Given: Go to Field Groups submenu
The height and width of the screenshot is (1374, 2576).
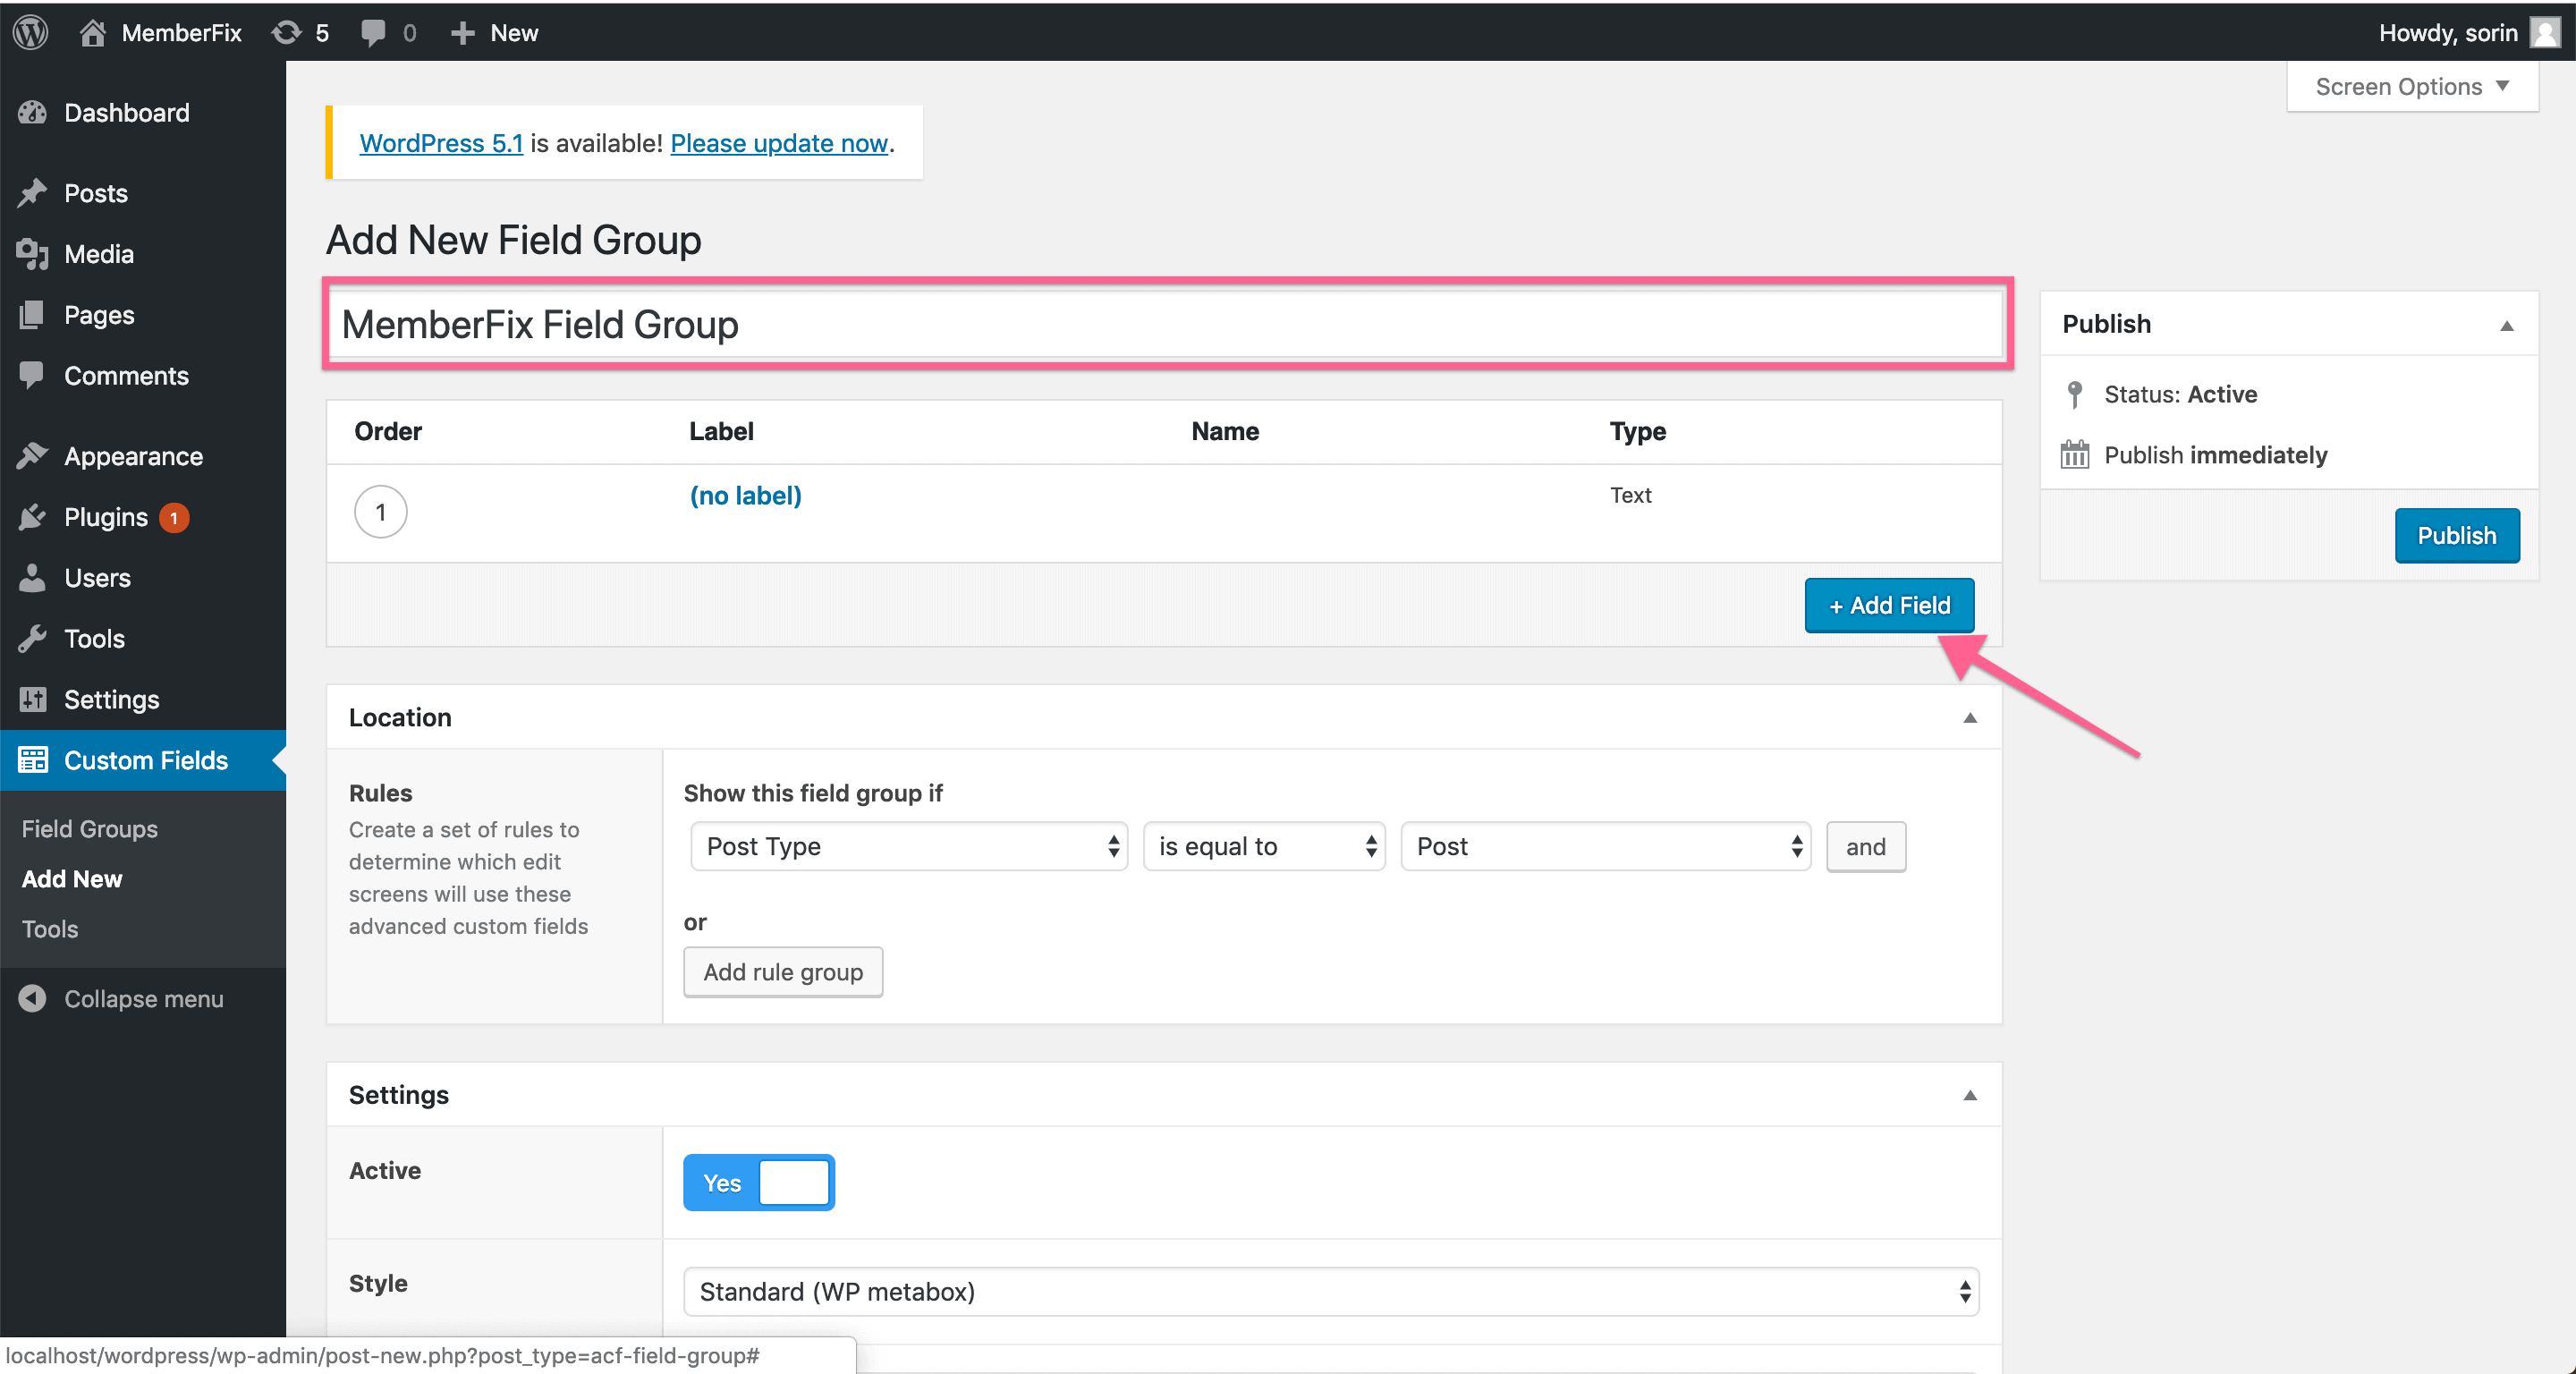Looking at the screenshot, I should [x=90, y=828].
